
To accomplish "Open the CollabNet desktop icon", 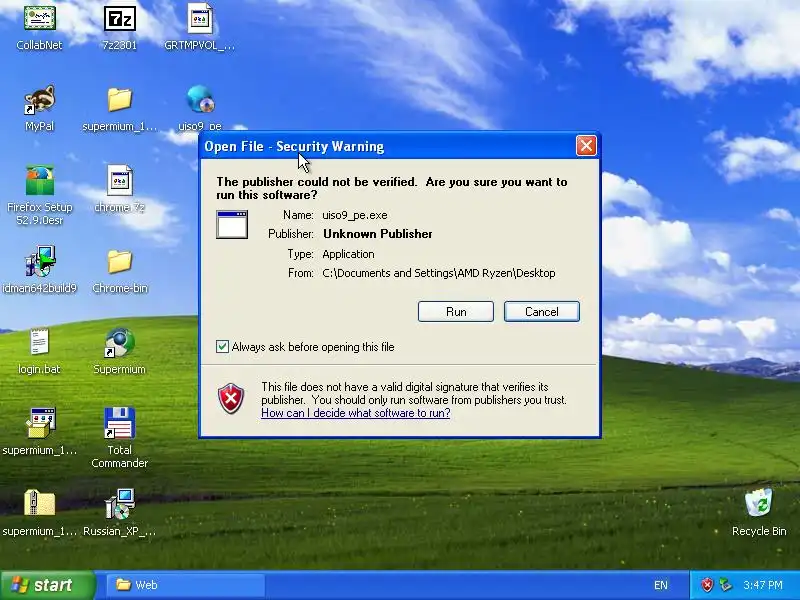I will click(39, 19).
